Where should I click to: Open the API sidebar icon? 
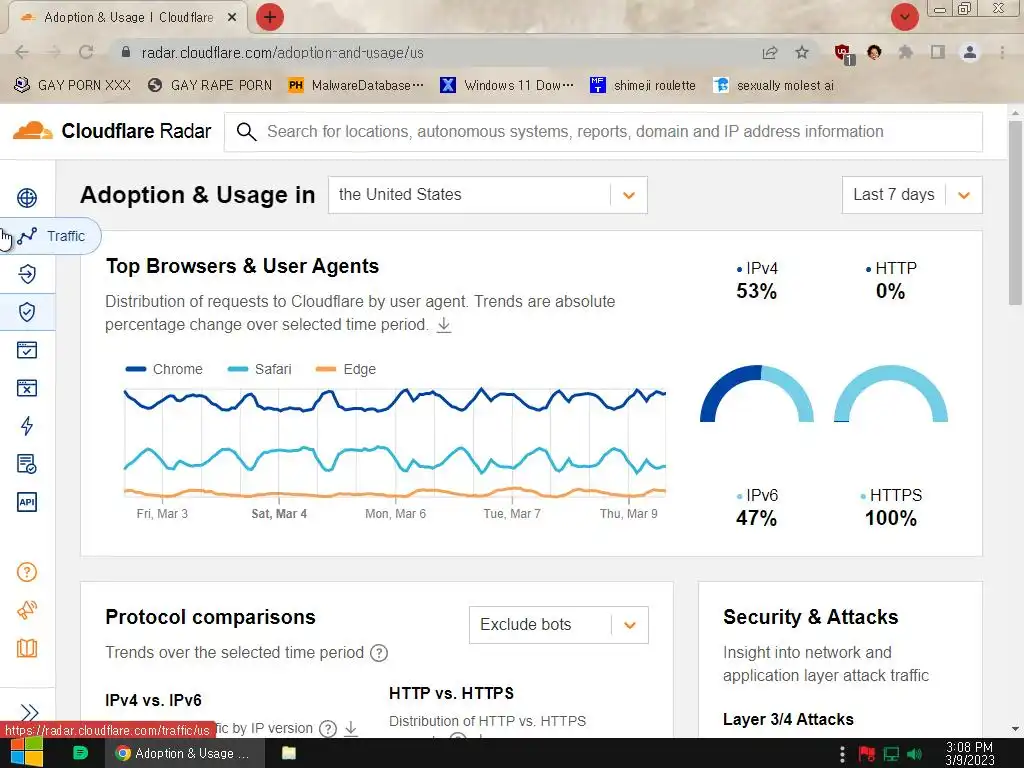point(27,502)
